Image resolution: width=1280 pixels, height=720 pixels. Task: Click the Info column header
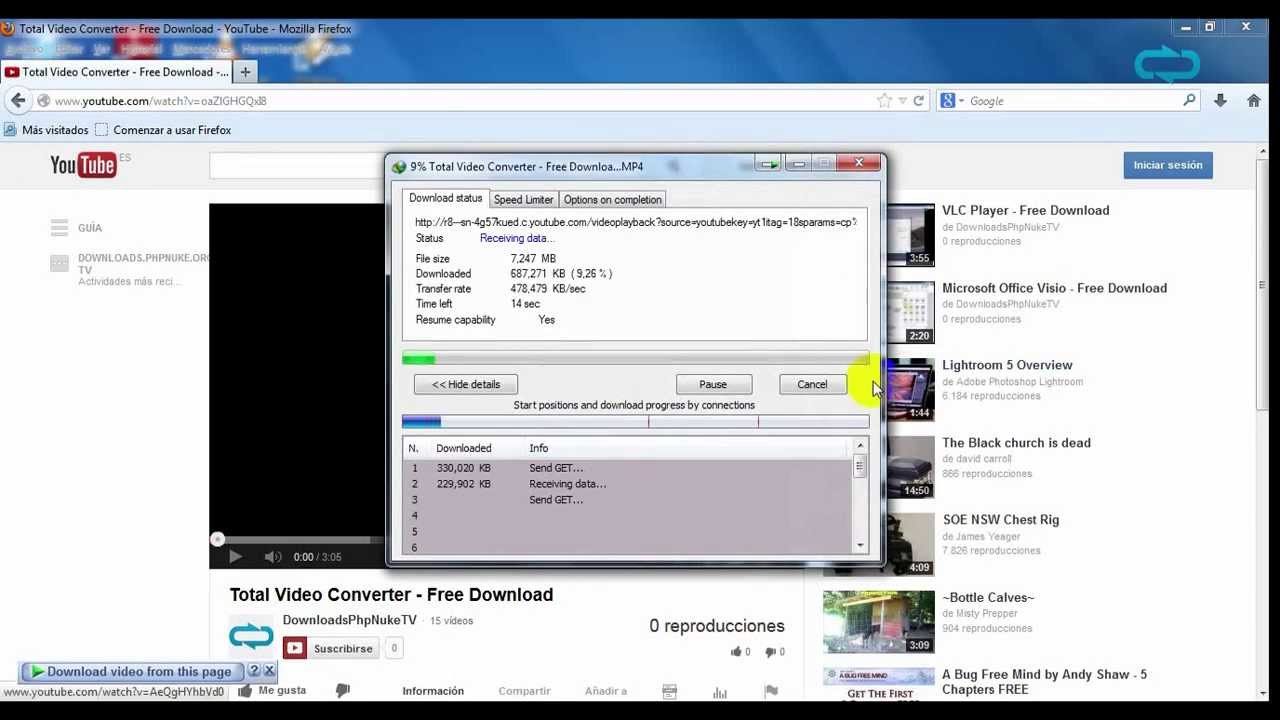(538, 448)
